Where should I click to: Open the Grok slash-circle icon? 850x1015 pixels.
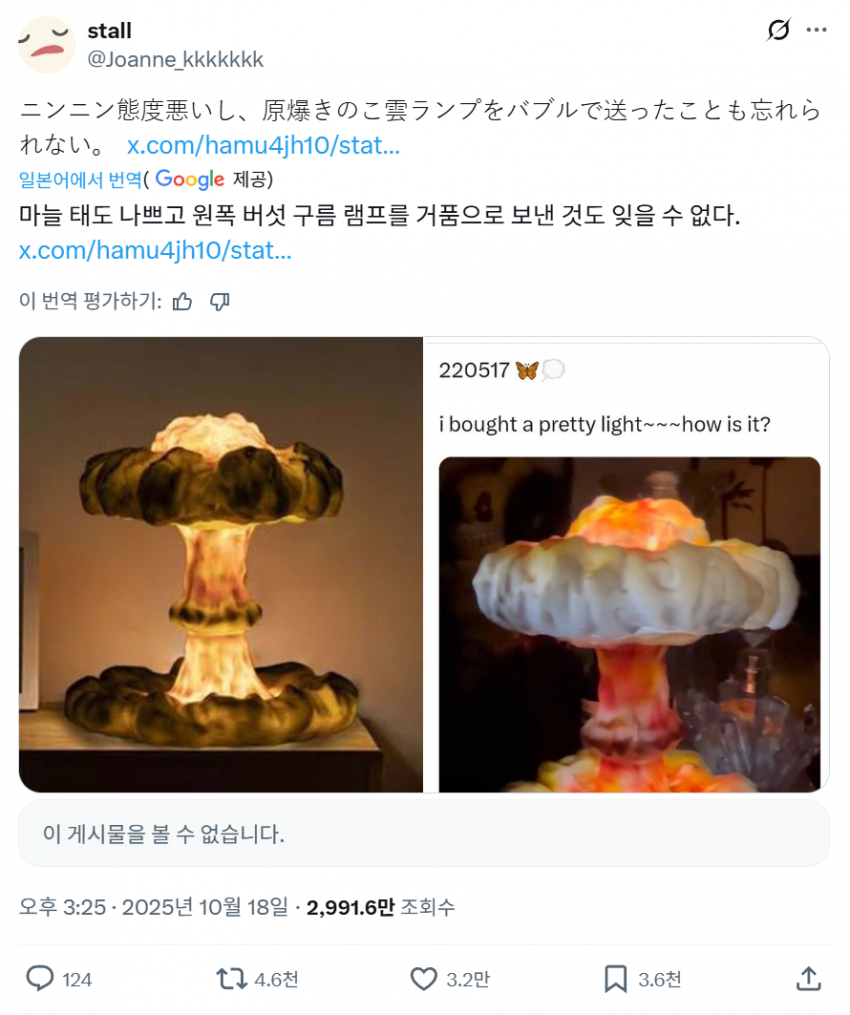(778, 29)
